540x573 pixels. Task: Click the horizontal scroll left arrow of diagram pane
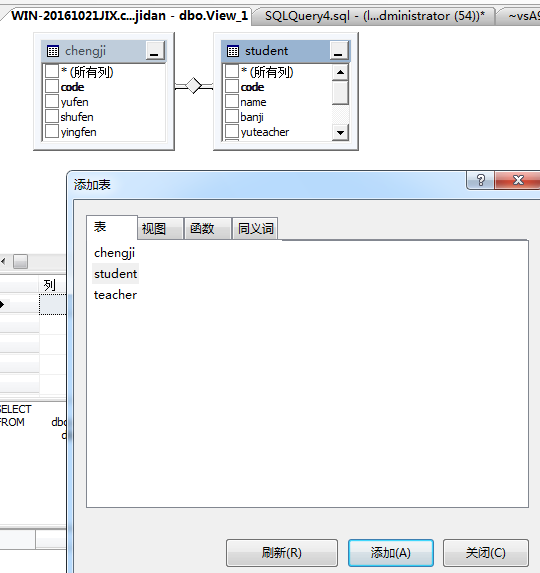[3, 261]
